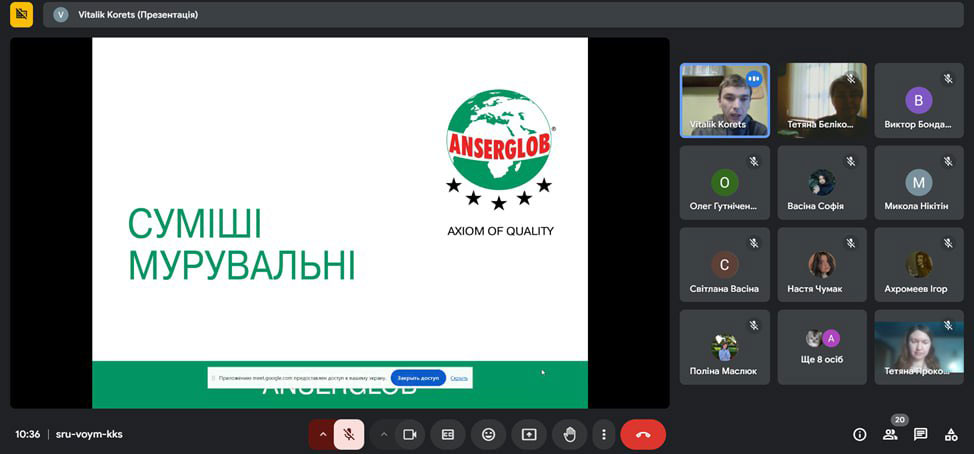Click the Суміші мурувальні slide title
The image size is (974, 454).
point(242,245)
